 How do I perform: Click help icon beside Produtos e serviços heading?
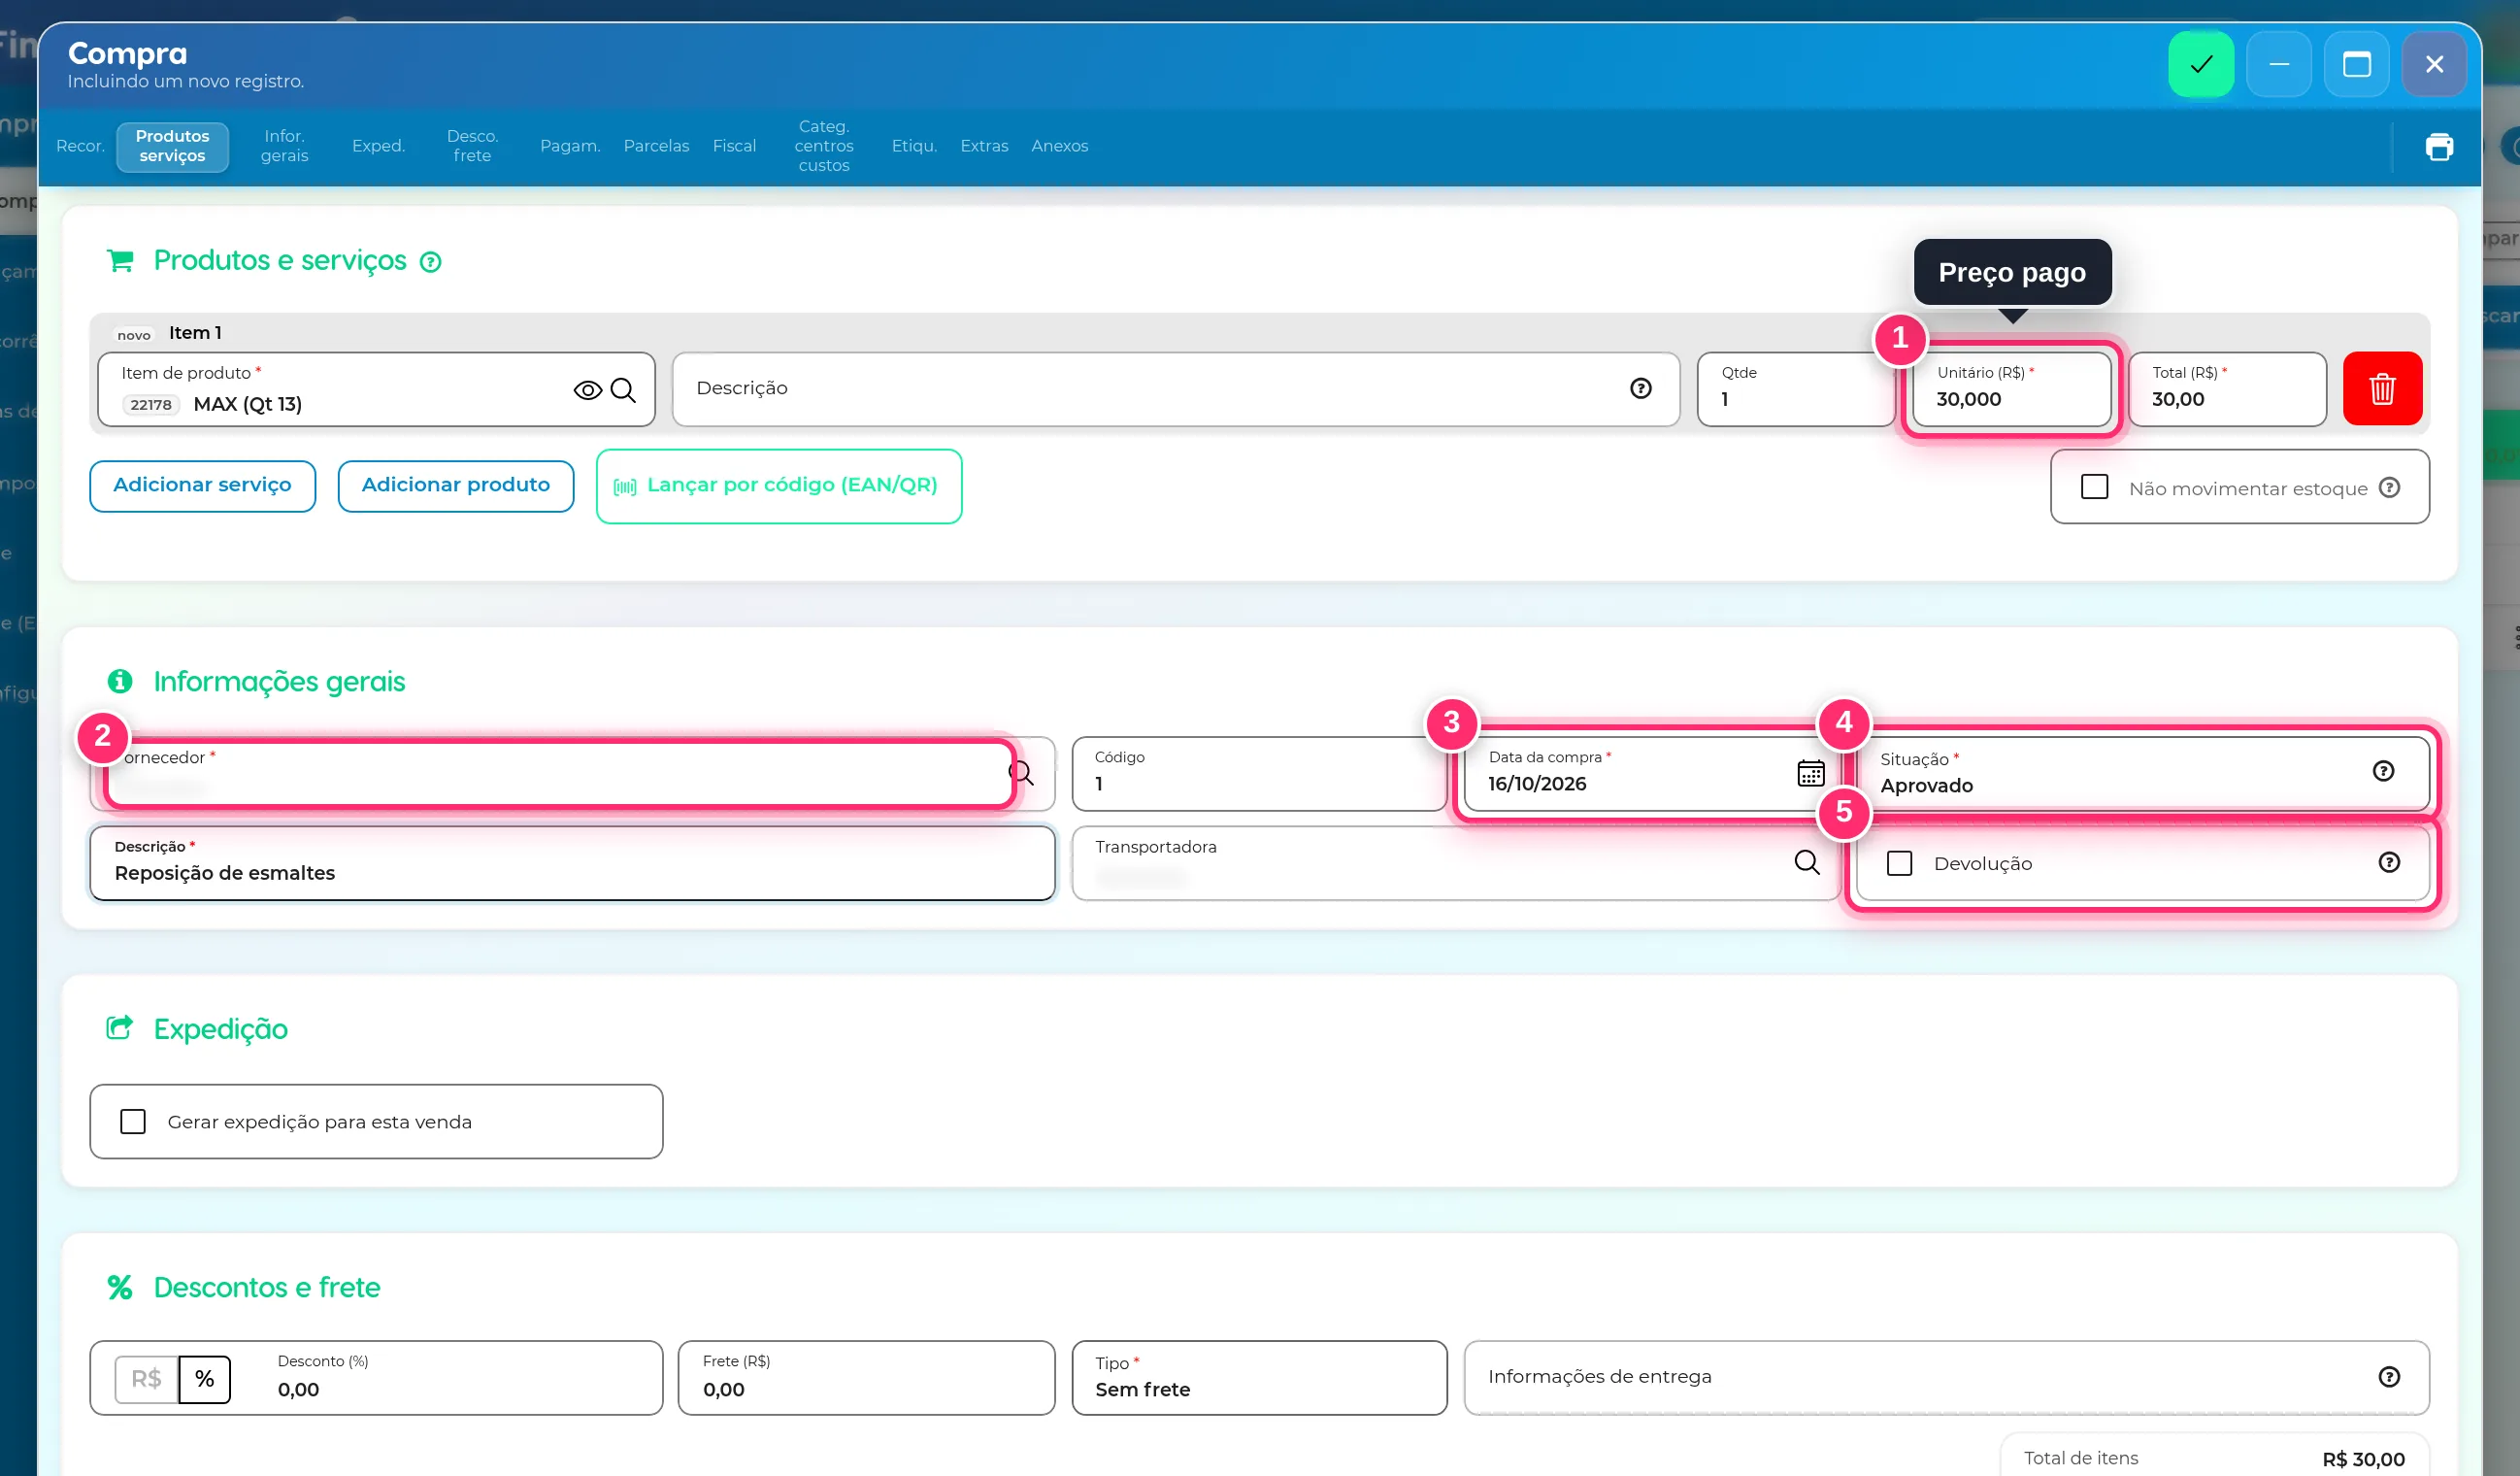[x=430, y=262]
